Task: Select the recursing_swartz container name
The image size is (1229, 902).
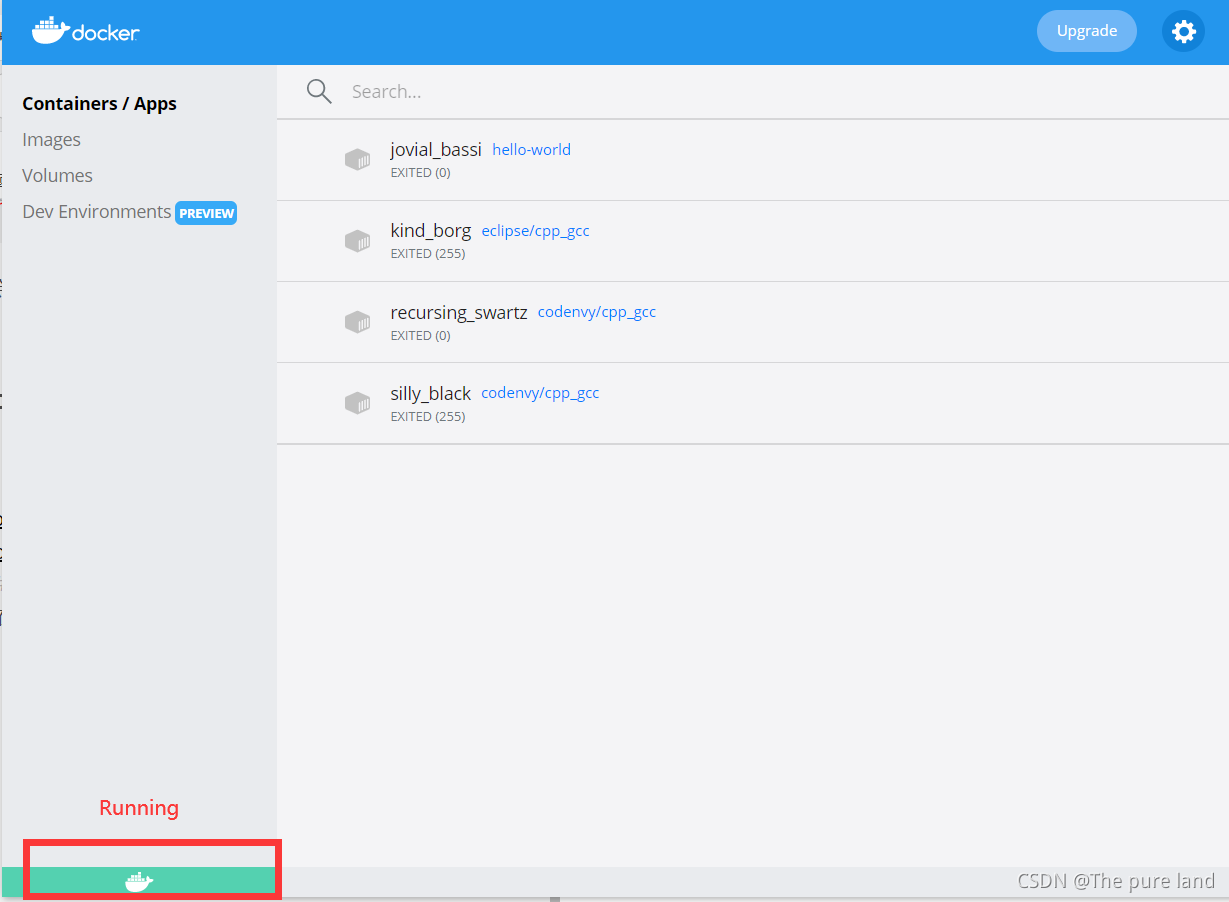Action: [x=459, y=313]
